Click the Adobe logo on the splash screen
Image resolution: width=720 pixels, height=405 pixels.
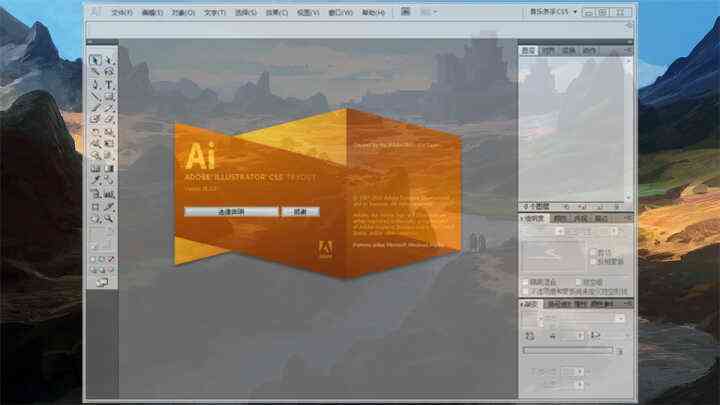(x=325, y=250)
